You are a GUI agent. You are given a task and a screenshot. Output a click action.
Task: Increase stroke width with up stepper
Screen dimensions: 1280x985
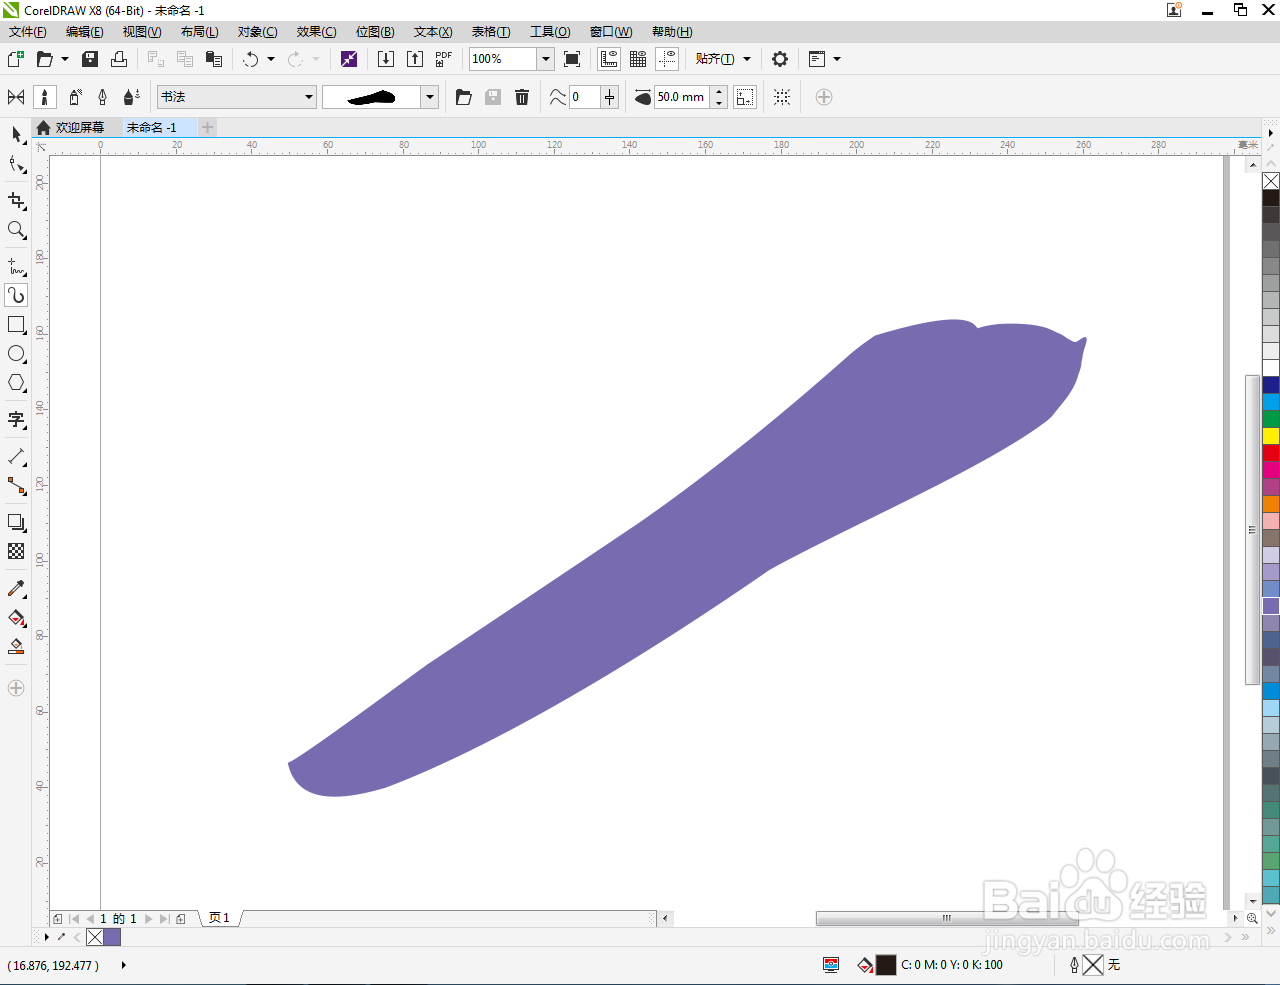pyautogui.click(x=719, y=92)
